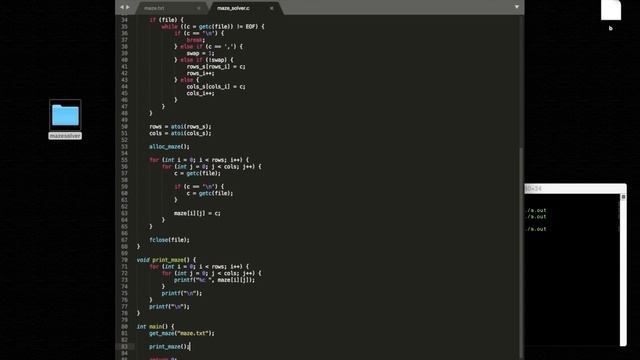640x360 pixels.
Task: Click the "cols_i++;" line
Action: click(x=200, y=93)
